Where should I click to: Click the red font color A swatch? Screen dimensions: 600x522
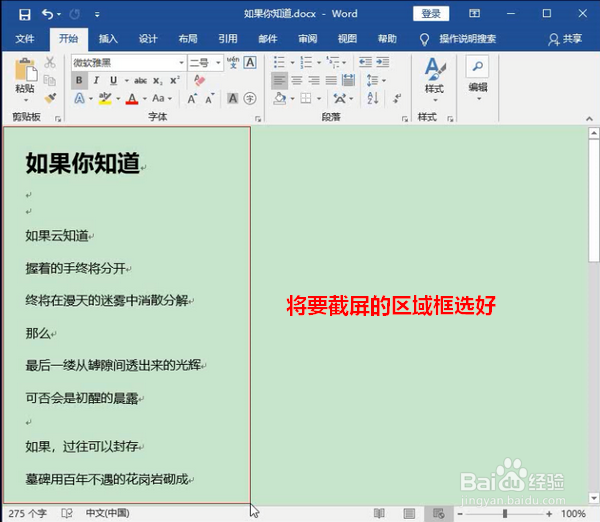(132, 99)
